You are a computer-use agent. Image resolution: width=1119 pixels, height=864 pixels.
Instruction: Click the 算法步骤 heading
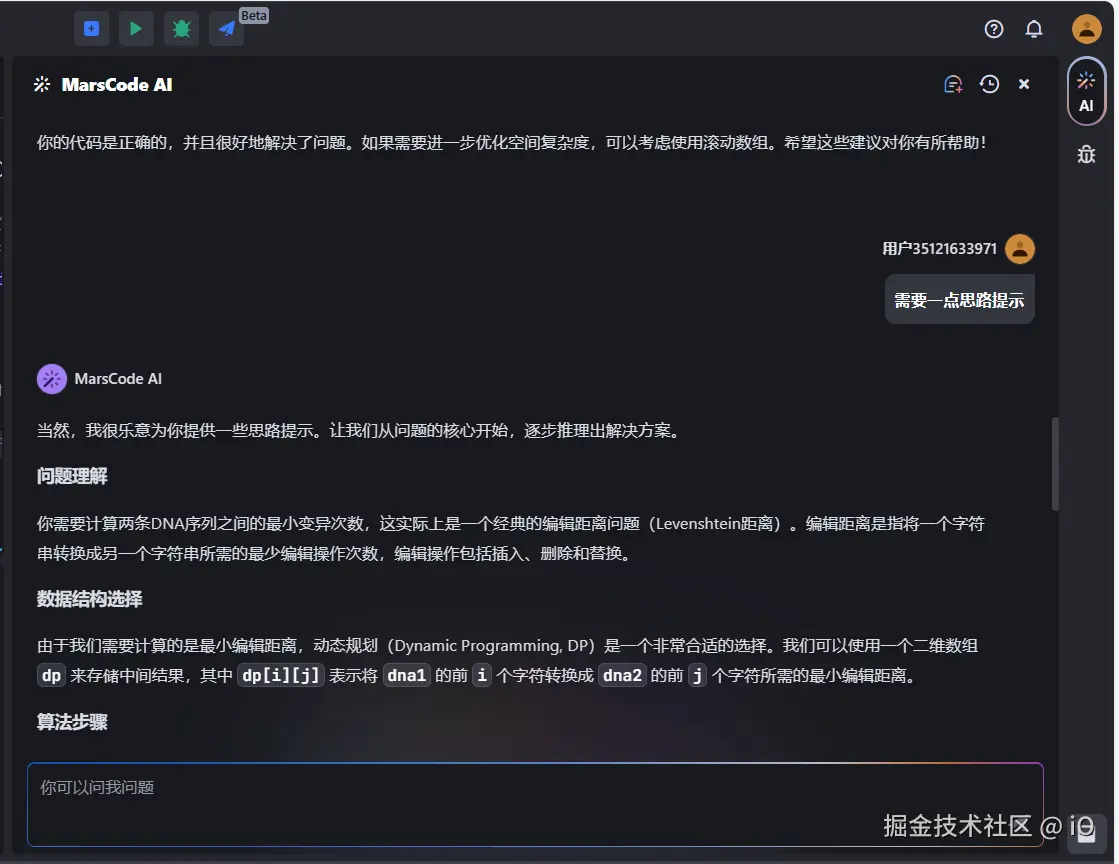click(x=72, y=721)
